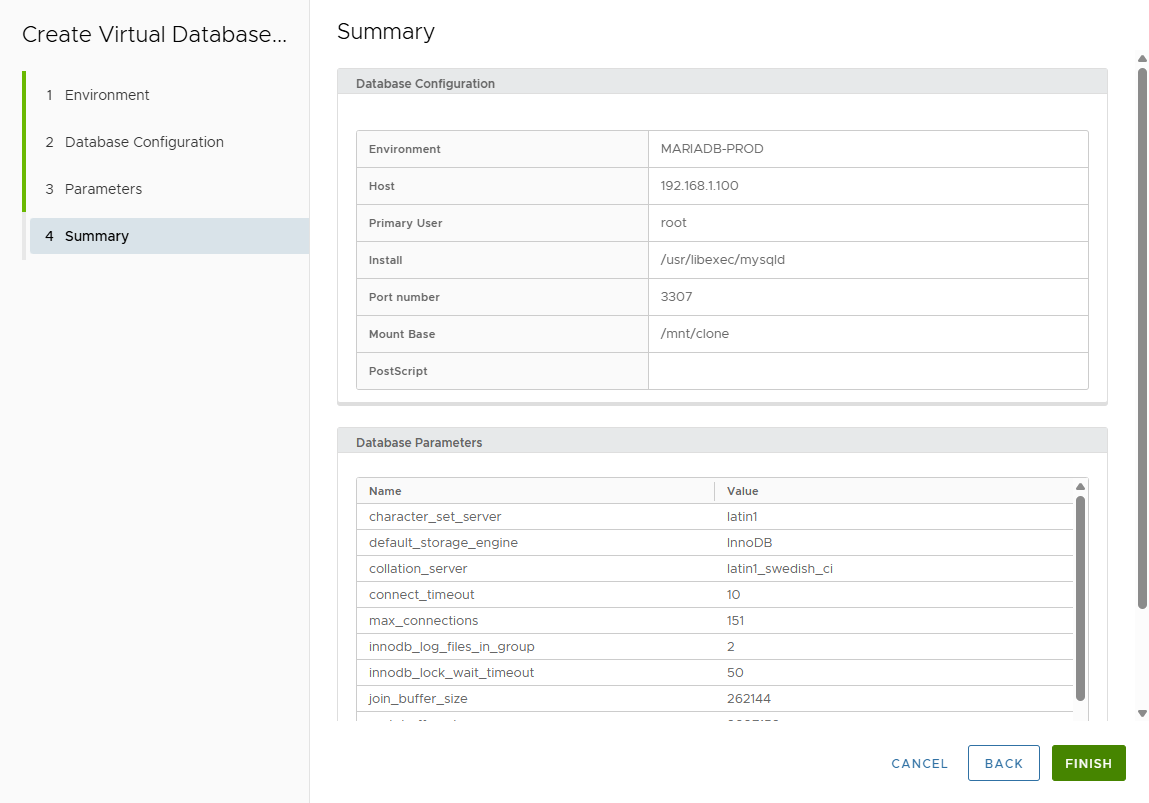This screenshot has width=1149, height=803.
Task: Jump to the Parameters wizard step
Action: point(103,189)
